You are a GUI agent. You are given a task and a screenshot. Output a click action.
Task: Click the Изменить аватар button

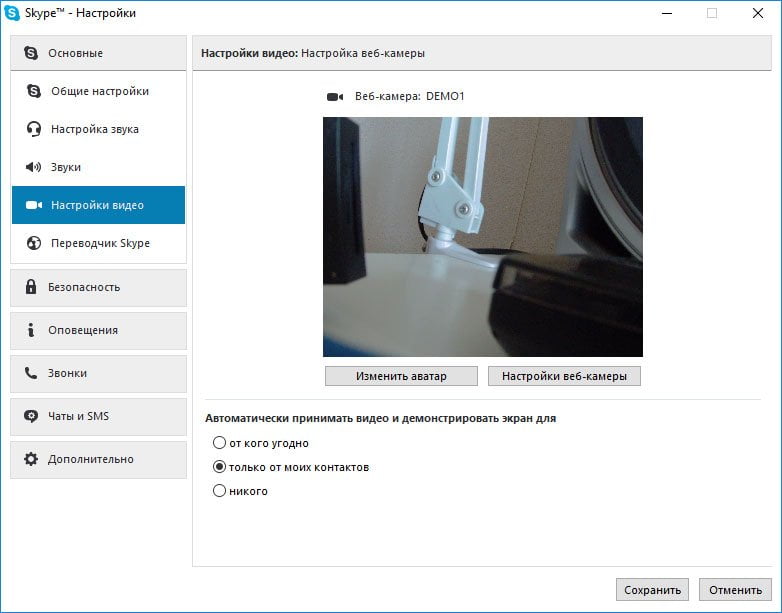[x=401, y=376]
